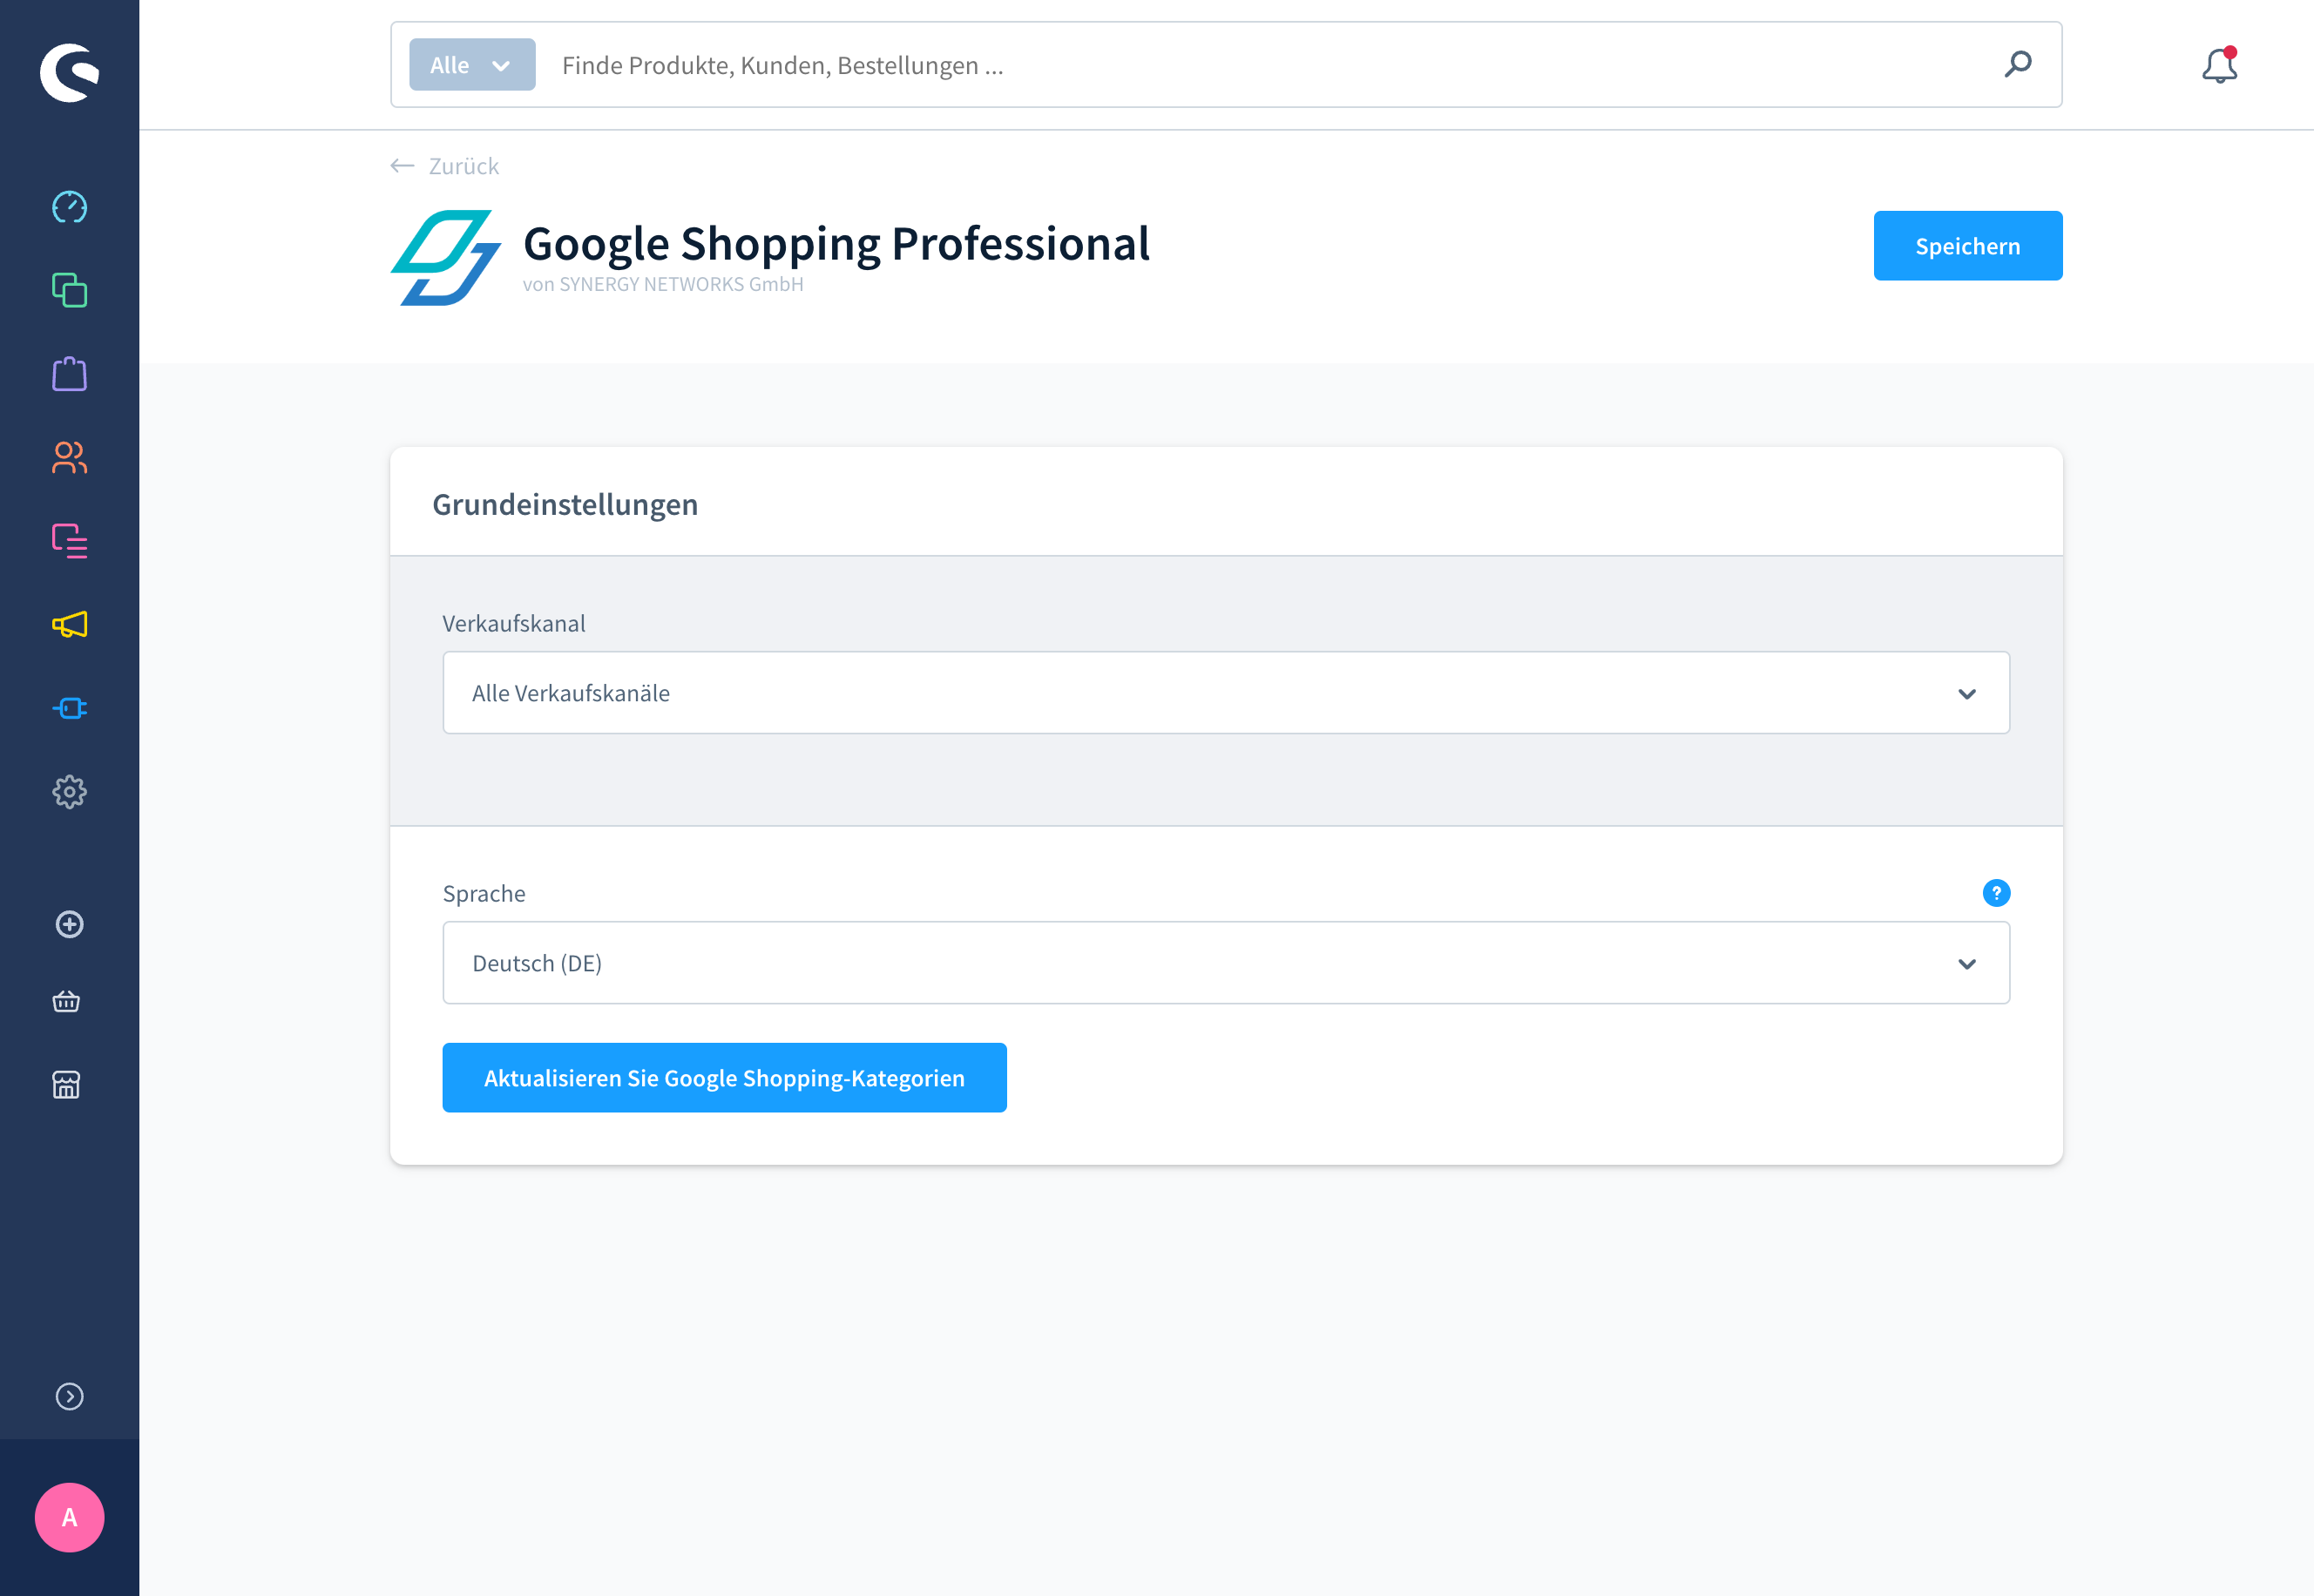Screen dimensions: 2314x1596
Task: Open the Alle search filter dropdown
Action: coord(472,65)
